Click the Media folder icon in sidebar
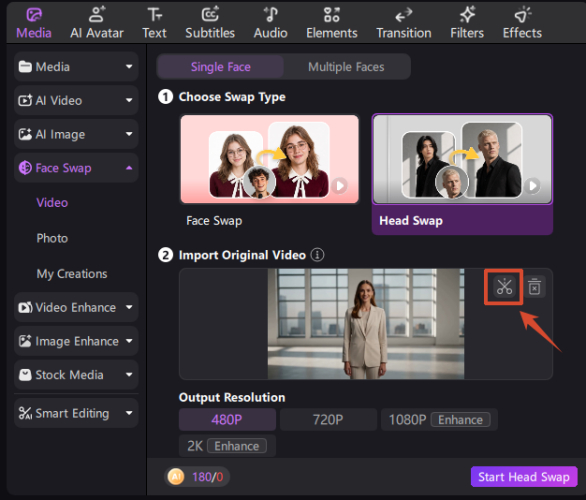Viewport: 586px width, 500px height. coord(25,67)
